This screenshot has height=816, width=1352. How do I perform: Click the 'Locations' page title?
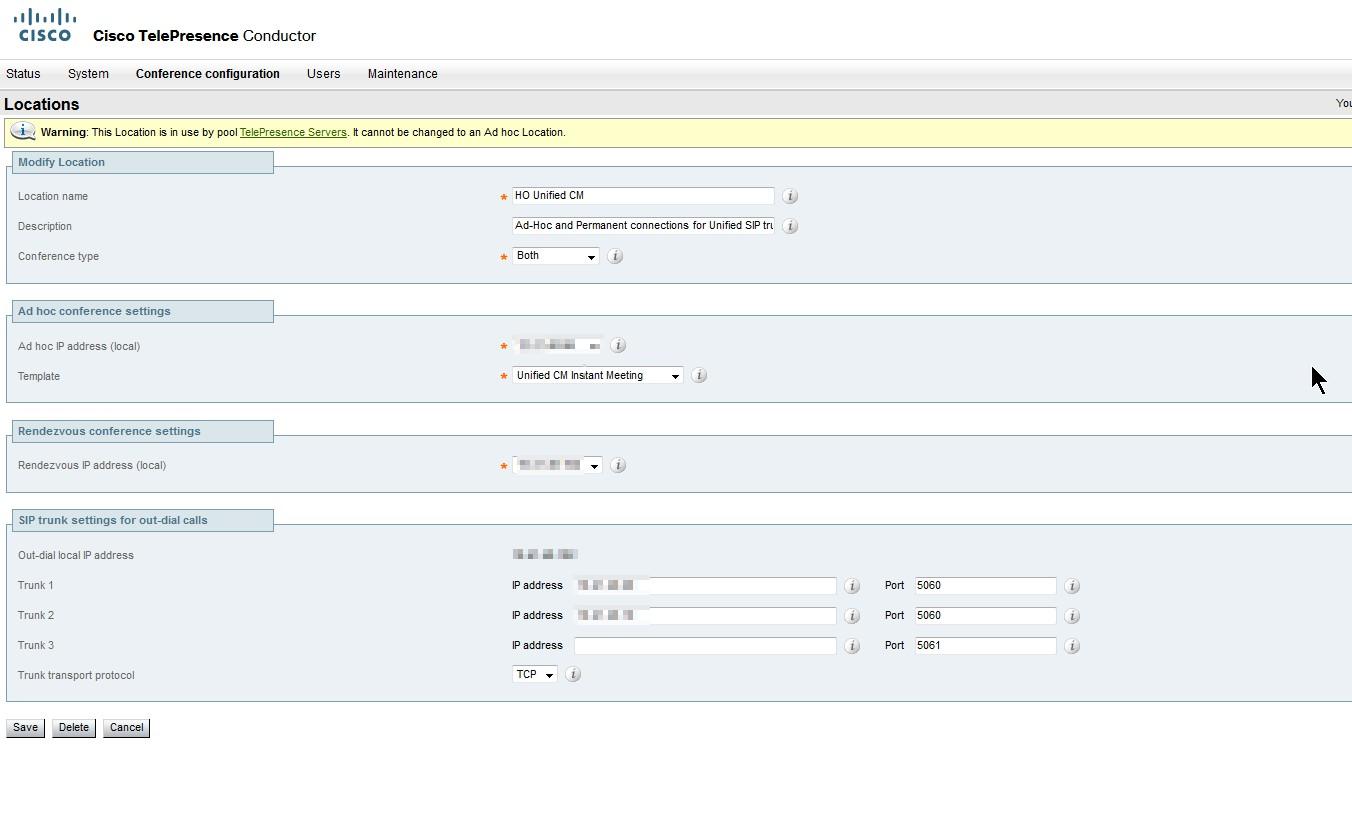coord(42,104)
